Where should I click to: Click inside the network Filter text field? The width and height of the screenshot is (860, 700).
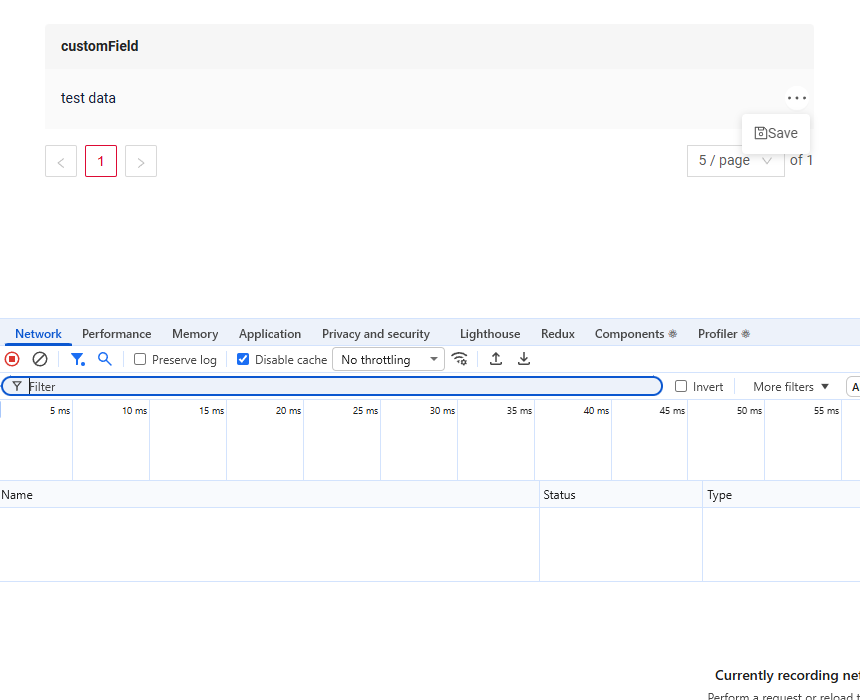point(340,386)
